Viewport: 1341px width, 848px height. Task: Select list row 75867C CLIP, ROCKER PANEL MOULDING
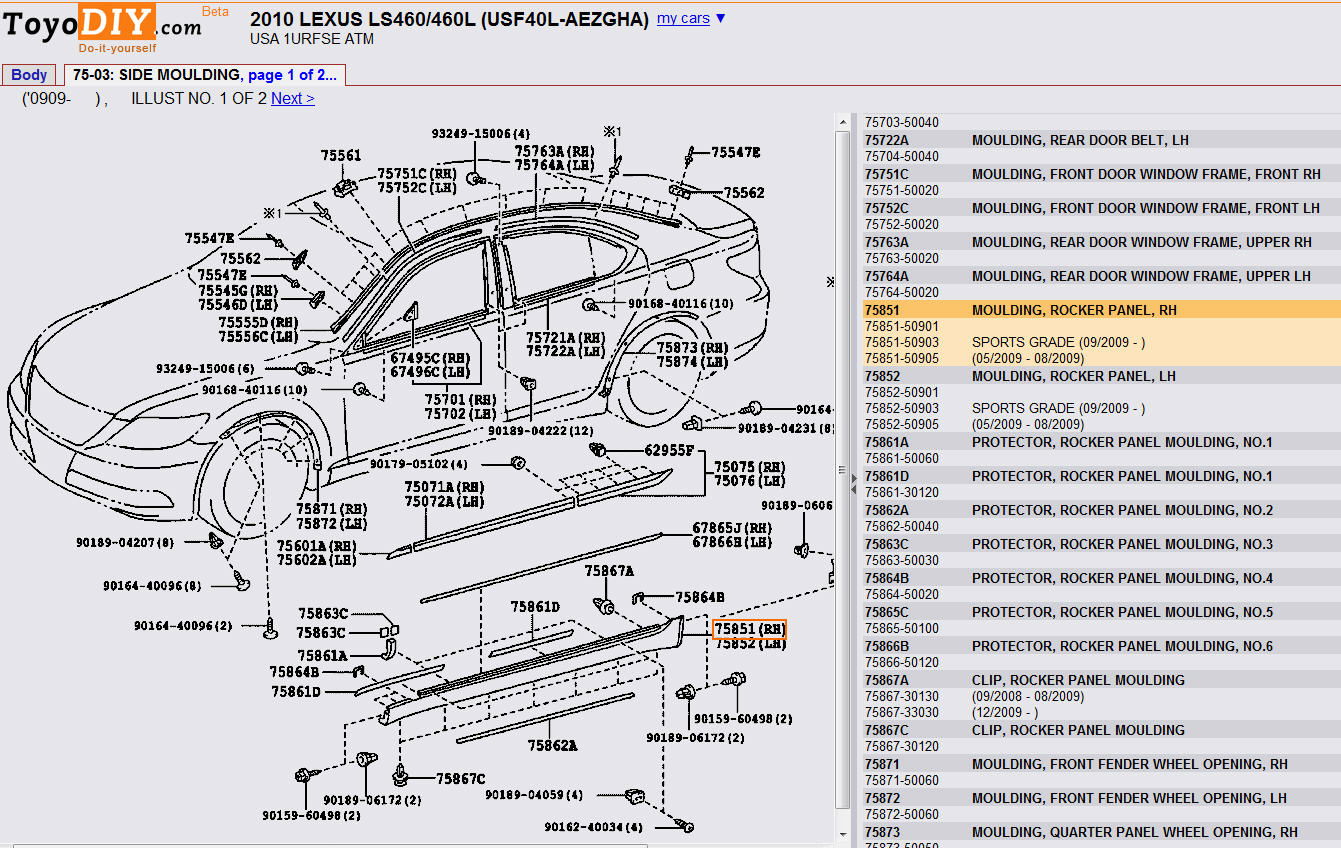tap(1100, 730)
